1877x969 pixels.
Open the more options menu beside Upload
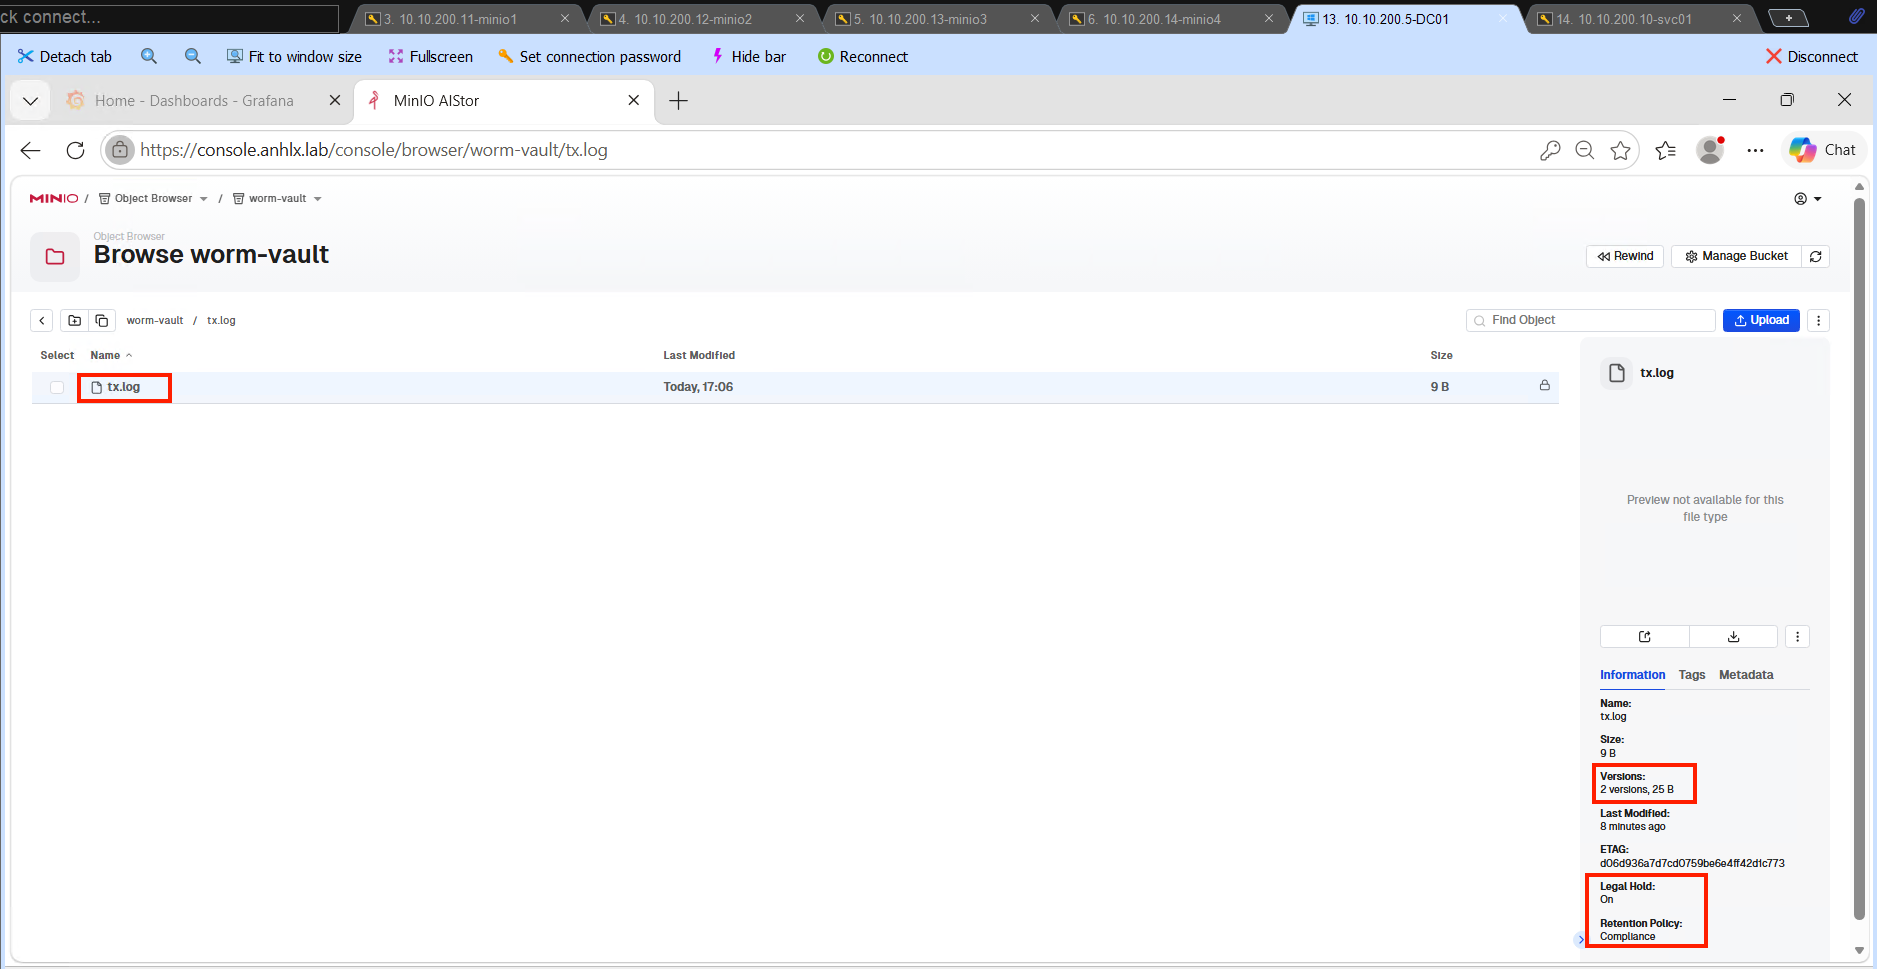(x=1819, y=320)
